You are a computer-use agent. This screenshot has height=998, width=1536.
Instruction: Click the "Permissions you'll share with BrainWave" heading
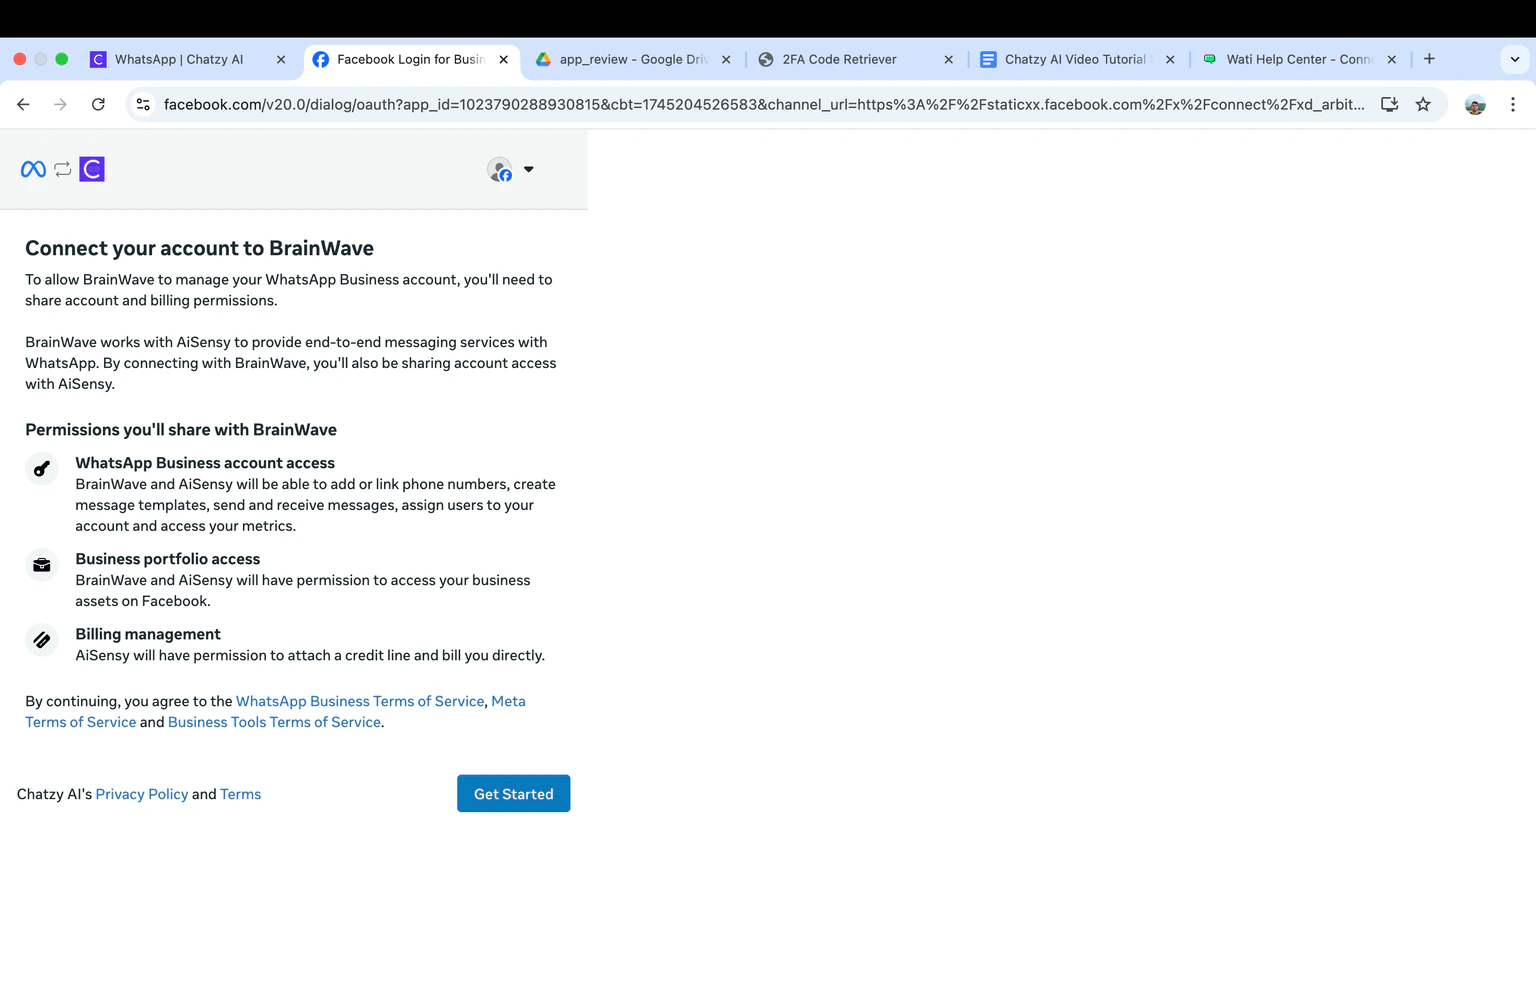(x=181, y=430)
